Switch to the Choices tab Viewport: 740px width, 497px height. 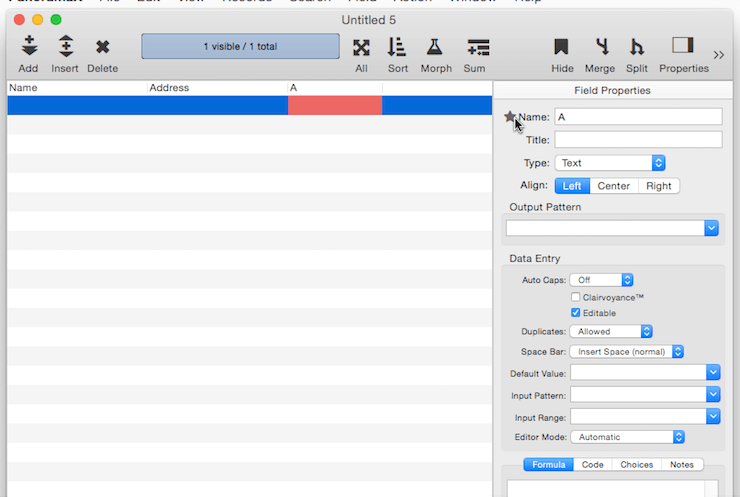pos(637,464)
